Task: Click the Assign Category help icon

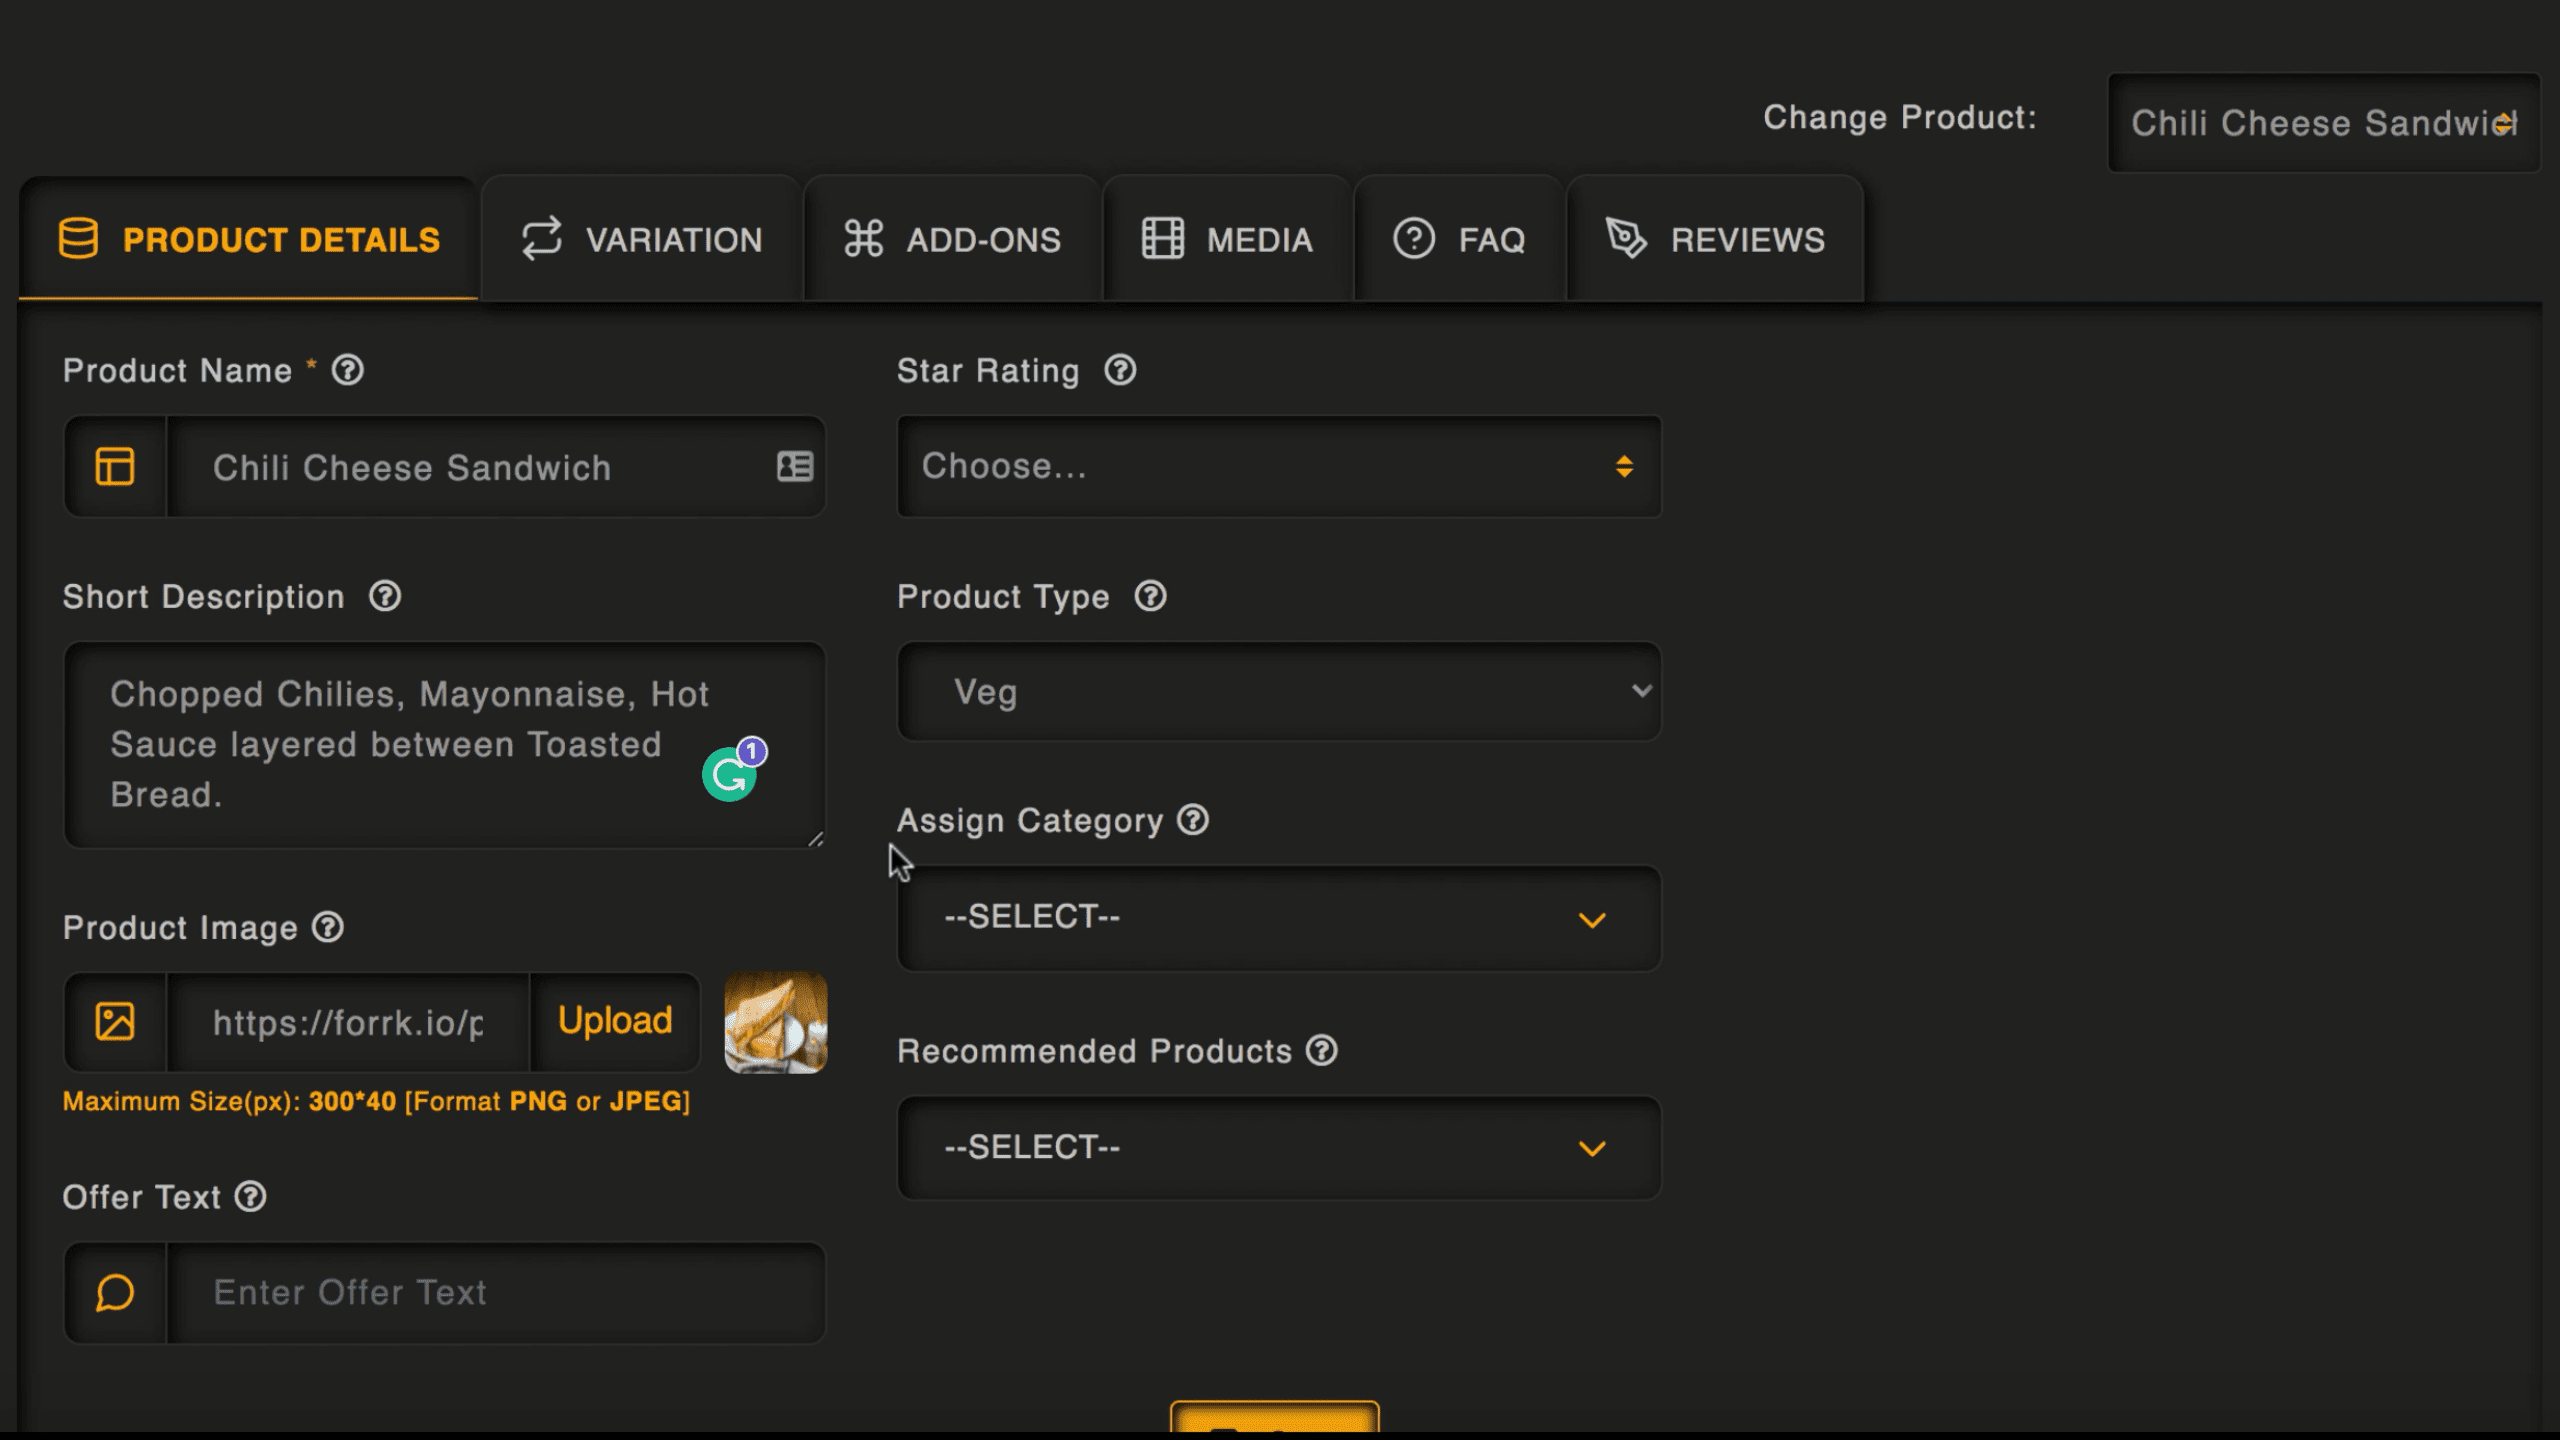Action: point(1193,820)
